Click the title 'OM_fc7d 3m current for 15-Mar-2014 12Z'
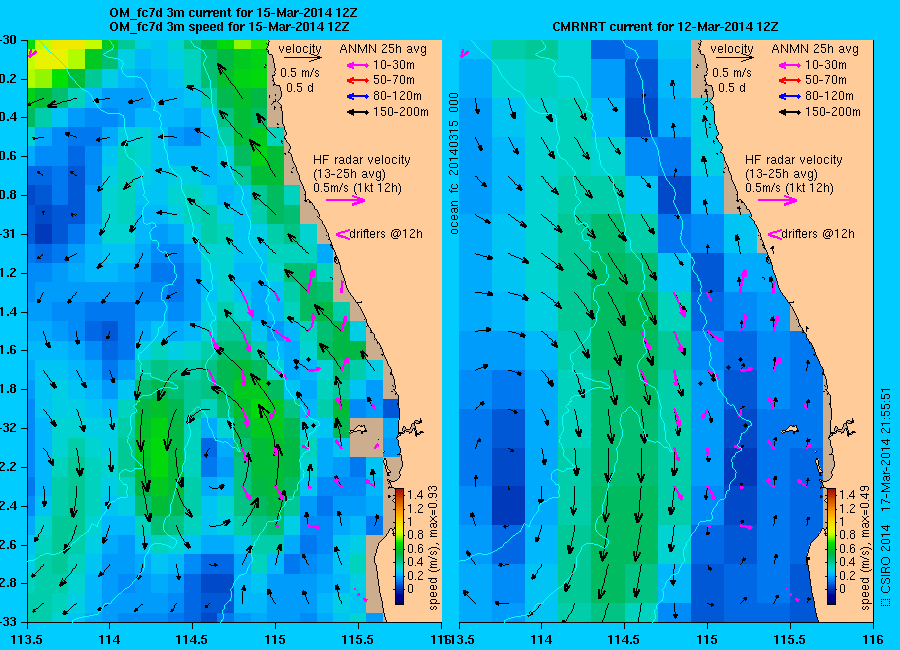Image resolution: width=900 pixels, height=650 pixels. (234, 13)
